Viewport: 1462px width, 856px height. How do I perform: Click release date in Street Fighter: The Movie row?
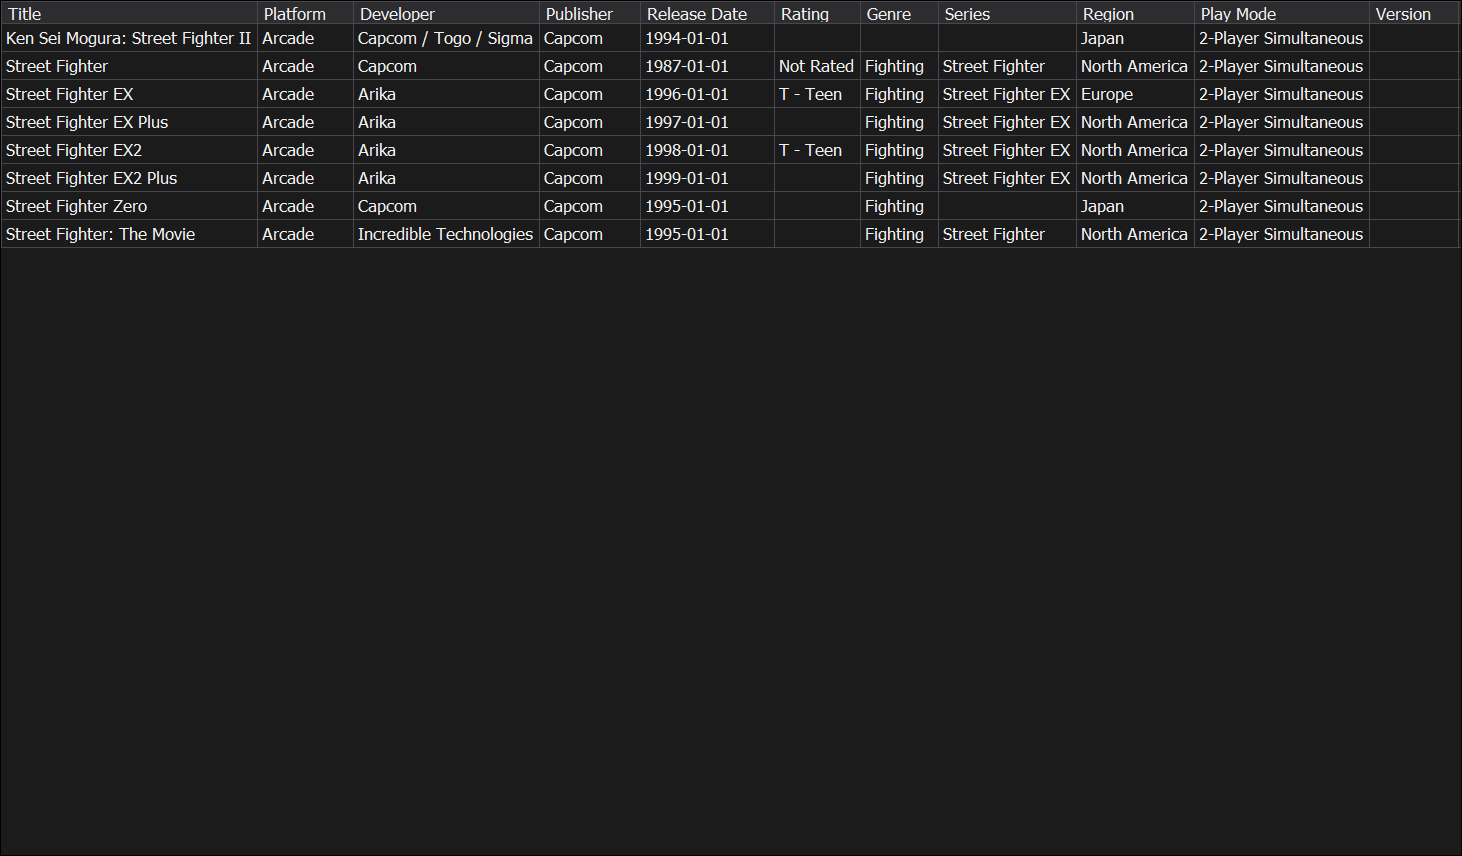[707, 234]
